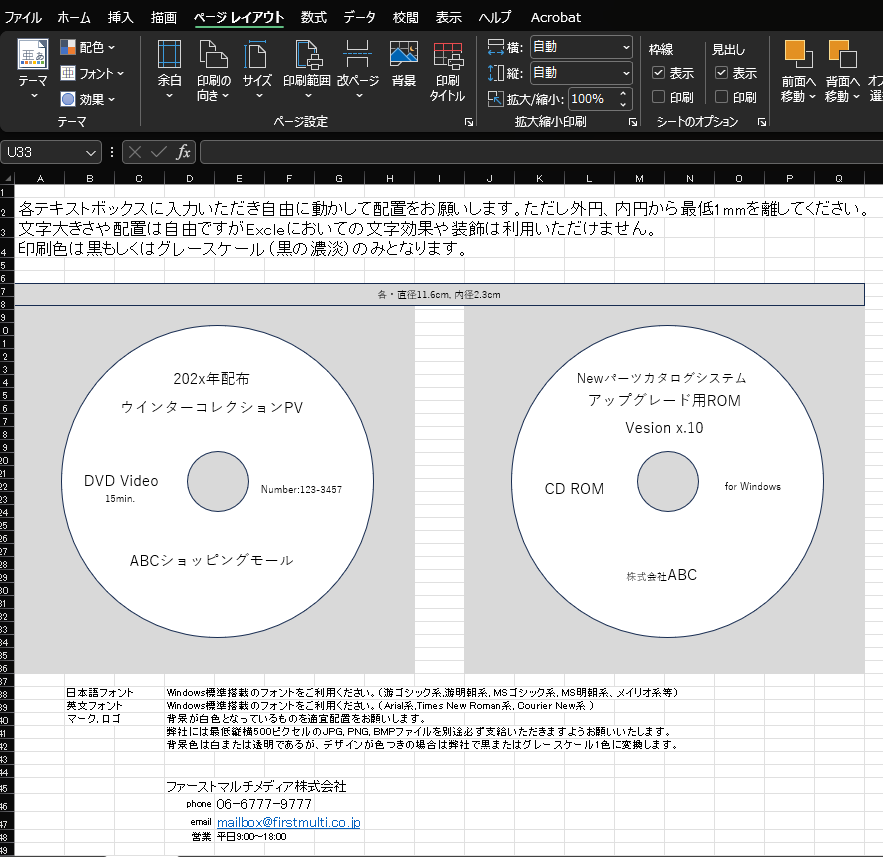The image size is (883, 857).
Task: Click the 印刷タイトル print titles icon
Action: 448,55
